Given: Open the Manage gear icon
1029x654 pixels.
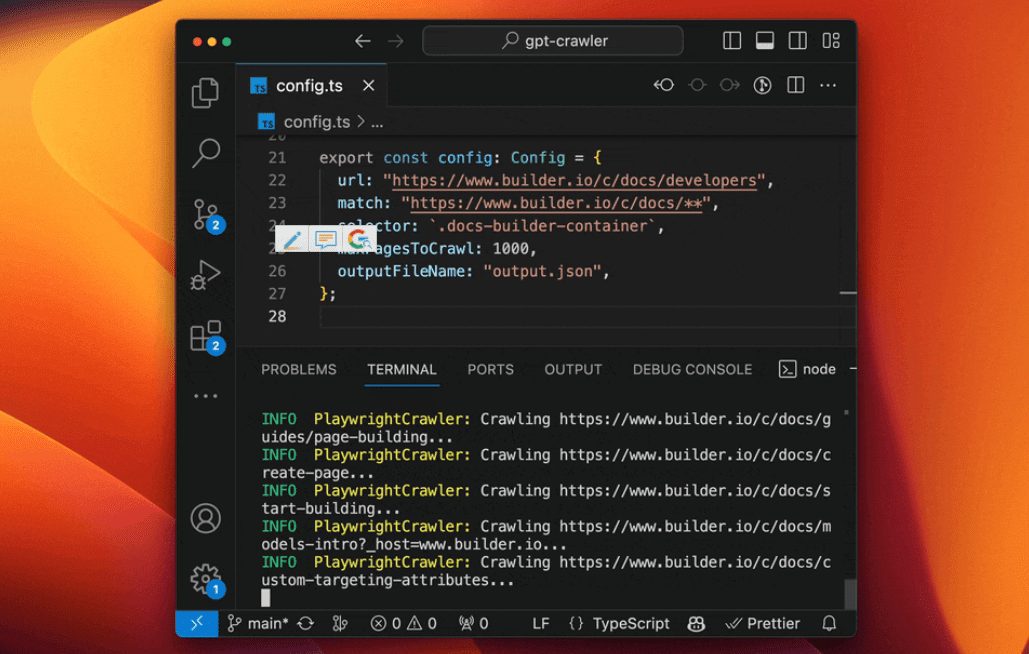Looking at the screenshot, I should tap(207, 581).
